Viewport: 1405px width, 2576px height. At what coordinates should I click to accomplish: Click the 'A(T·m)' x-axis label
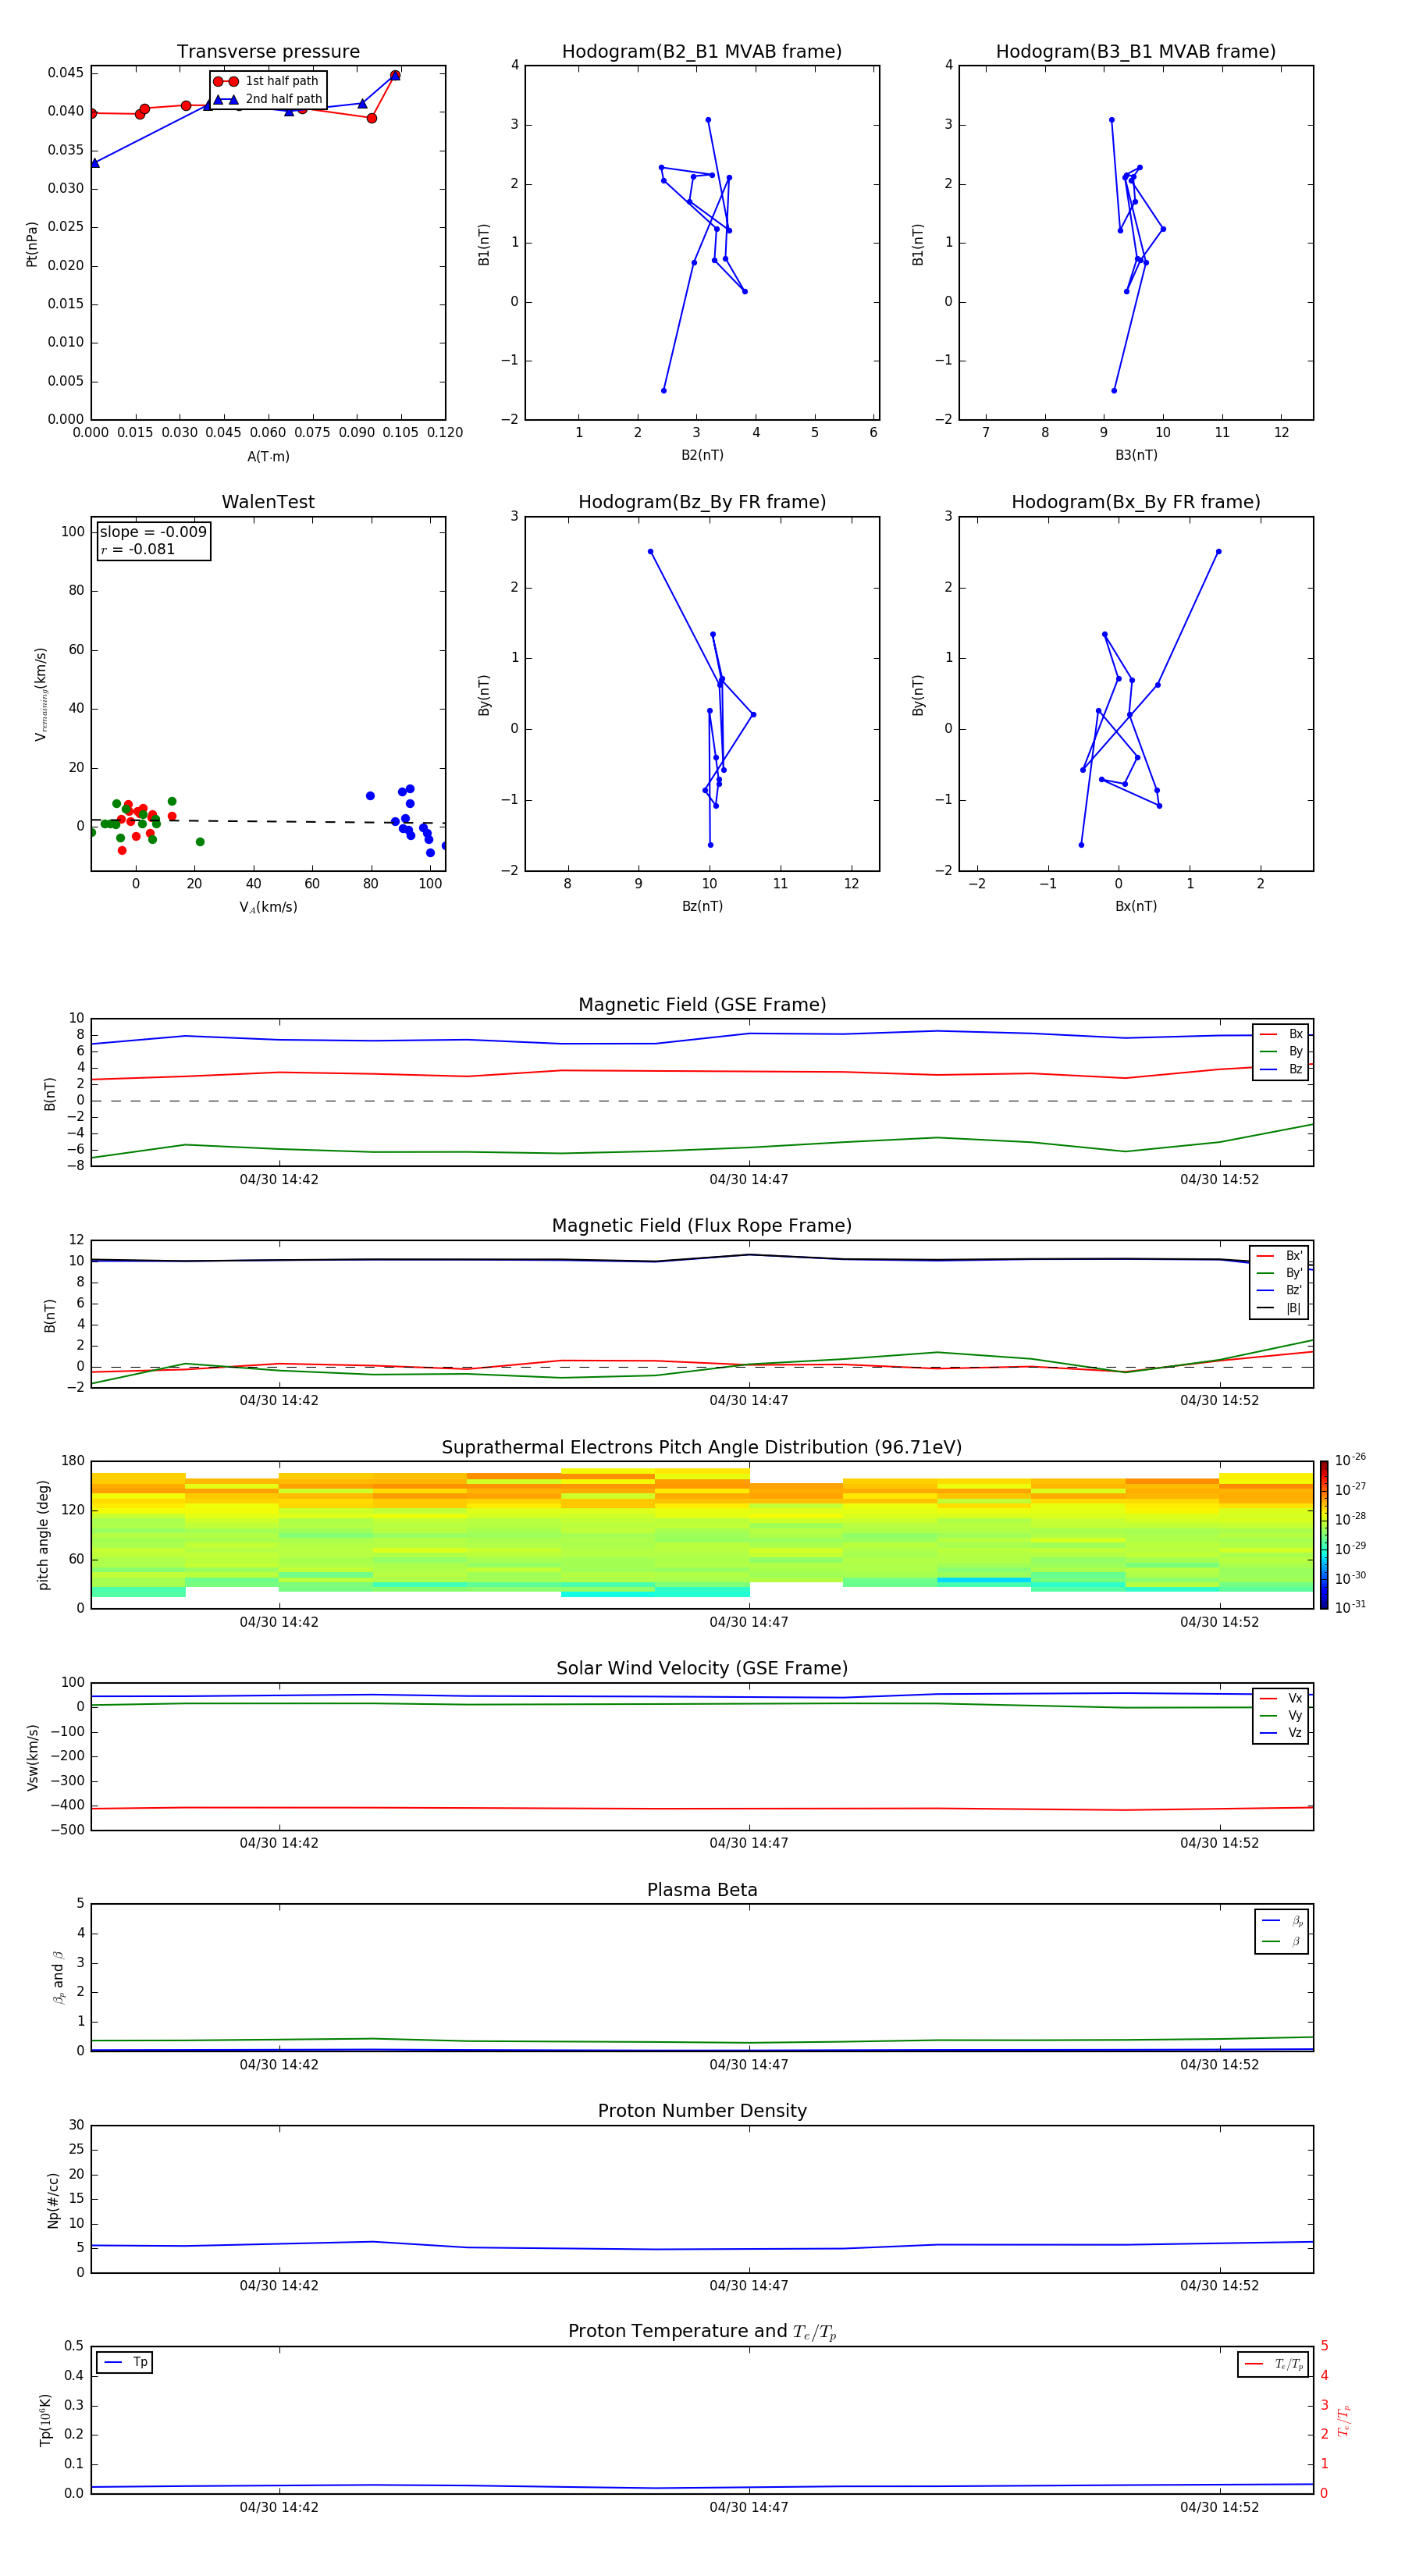(x=268, y=456)
